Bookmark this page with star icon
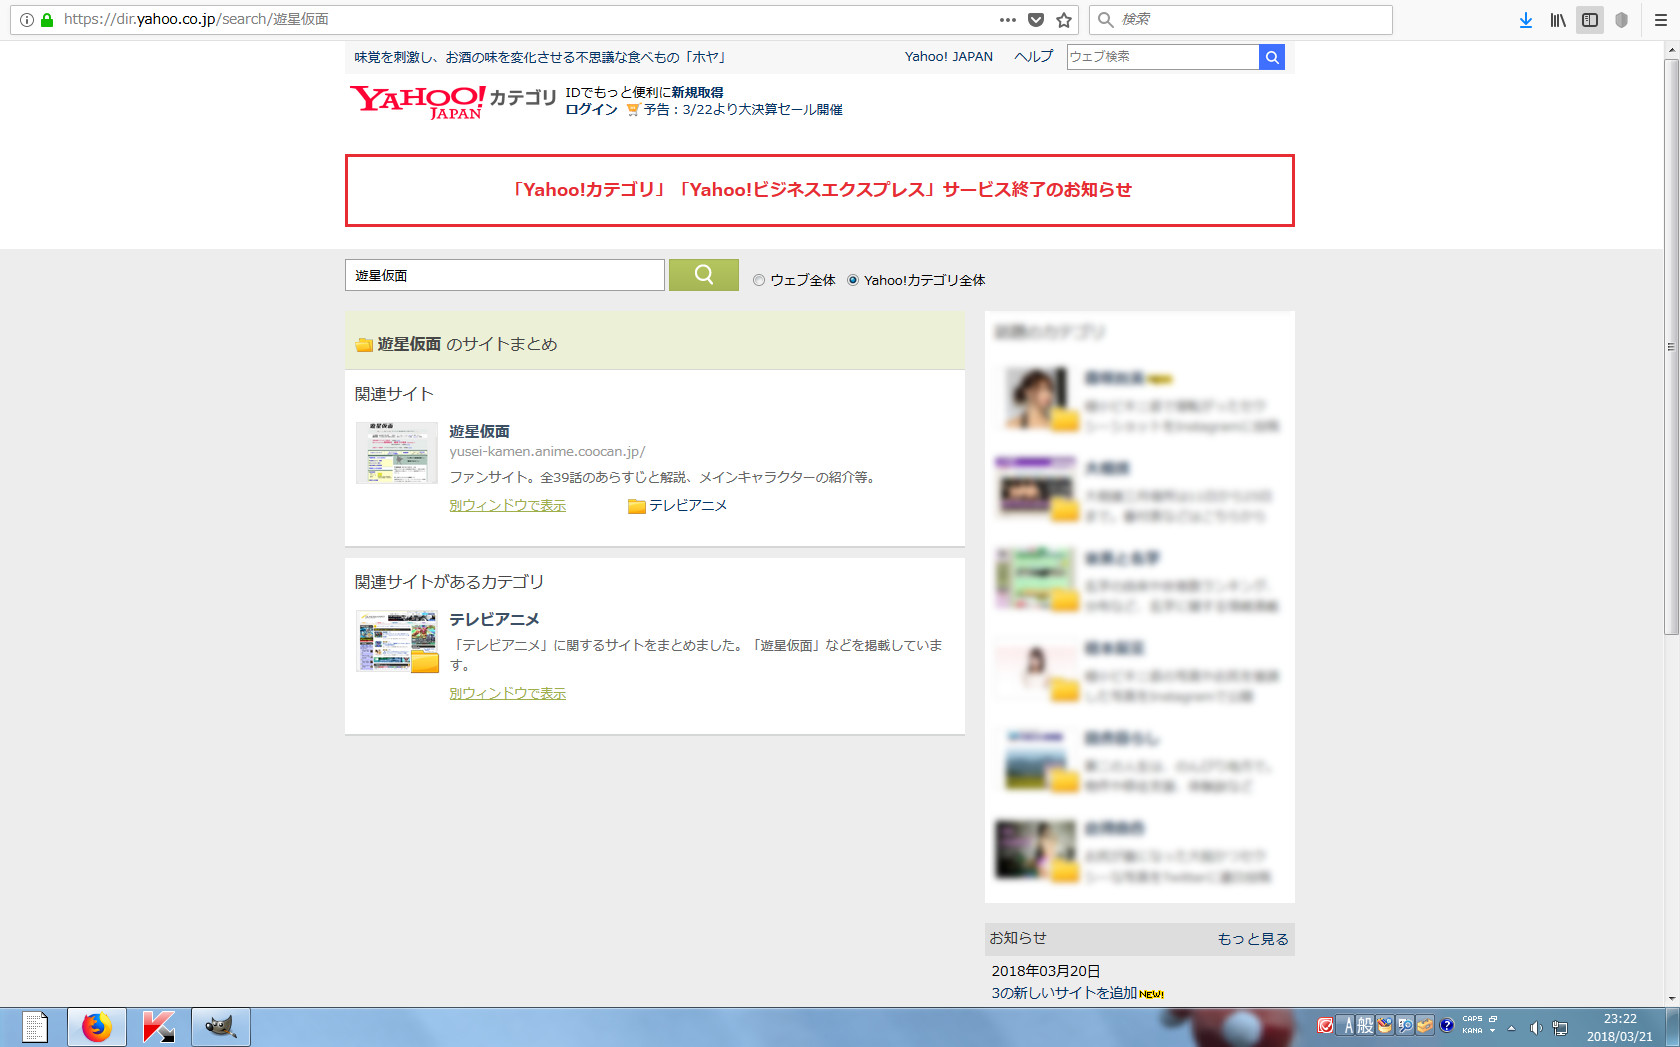The image size is (1680, 1047). [1064, 20]
